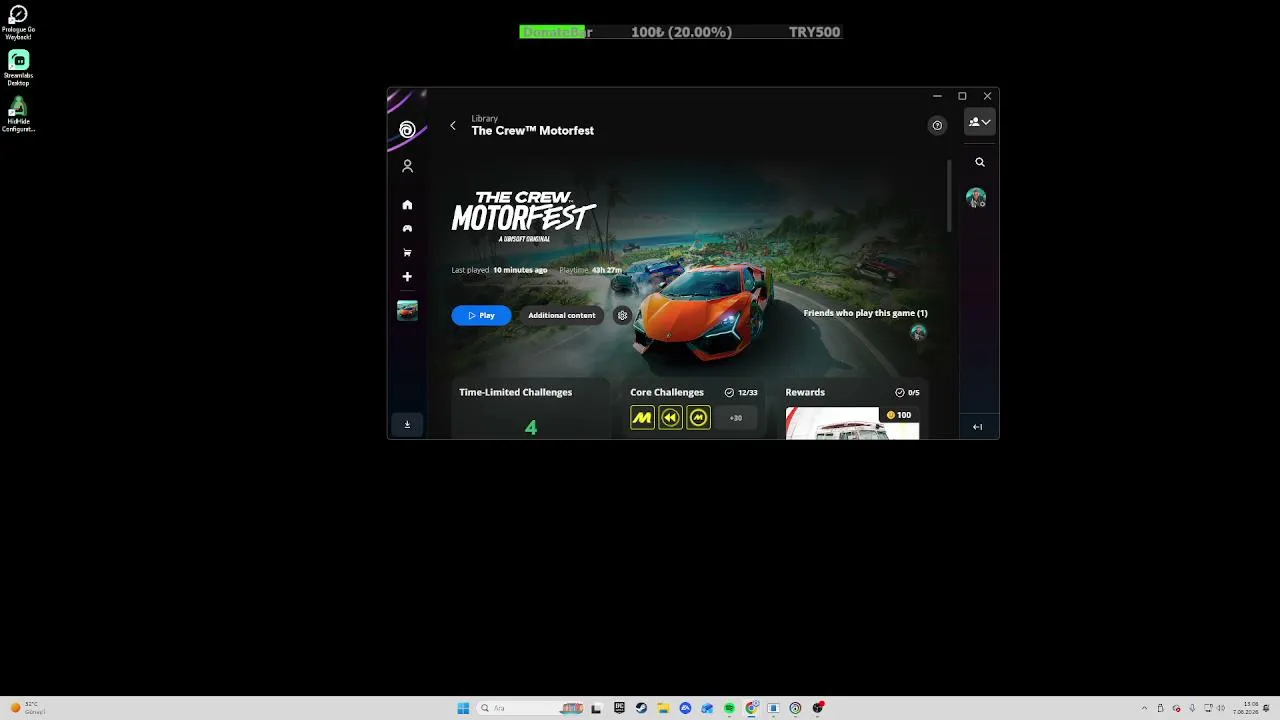The image size is (1280, 720).
Task: Open HidHide Configuration desktop shortcut
Action: (x=18, y=114)
